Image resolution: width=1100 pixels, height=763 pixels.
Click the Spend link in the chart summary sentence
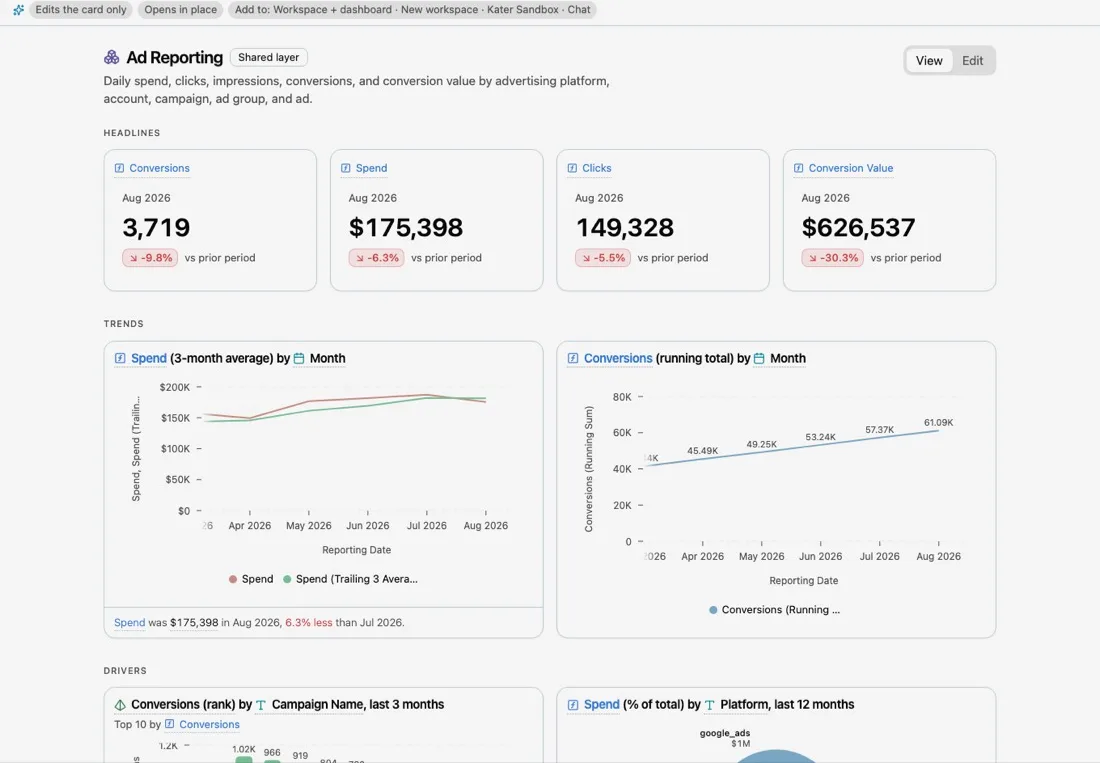130,623
